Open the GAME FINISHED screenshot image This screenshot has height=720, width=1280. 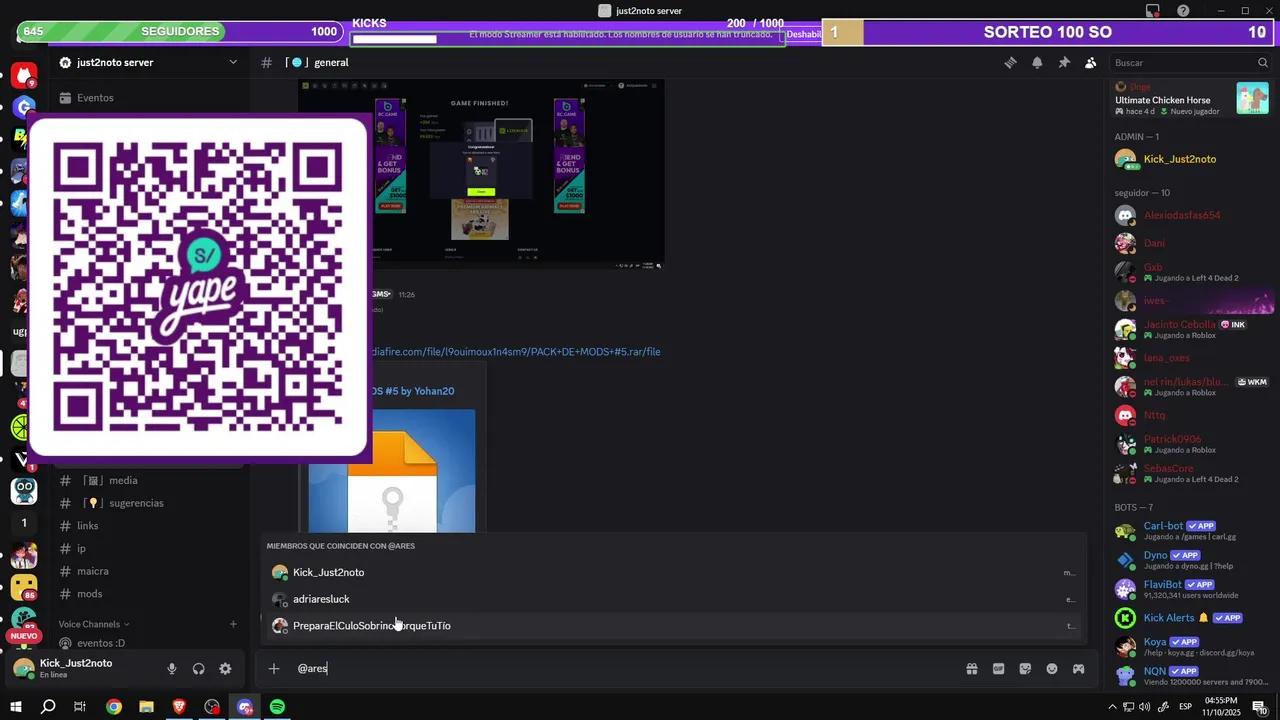tap(481, 174)
